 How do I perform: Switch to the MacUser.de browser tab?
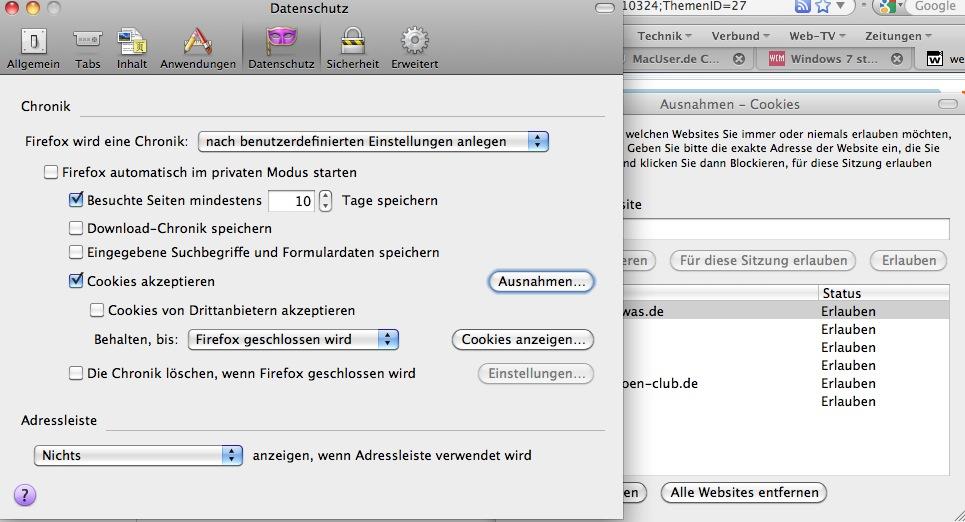[676, 59]
